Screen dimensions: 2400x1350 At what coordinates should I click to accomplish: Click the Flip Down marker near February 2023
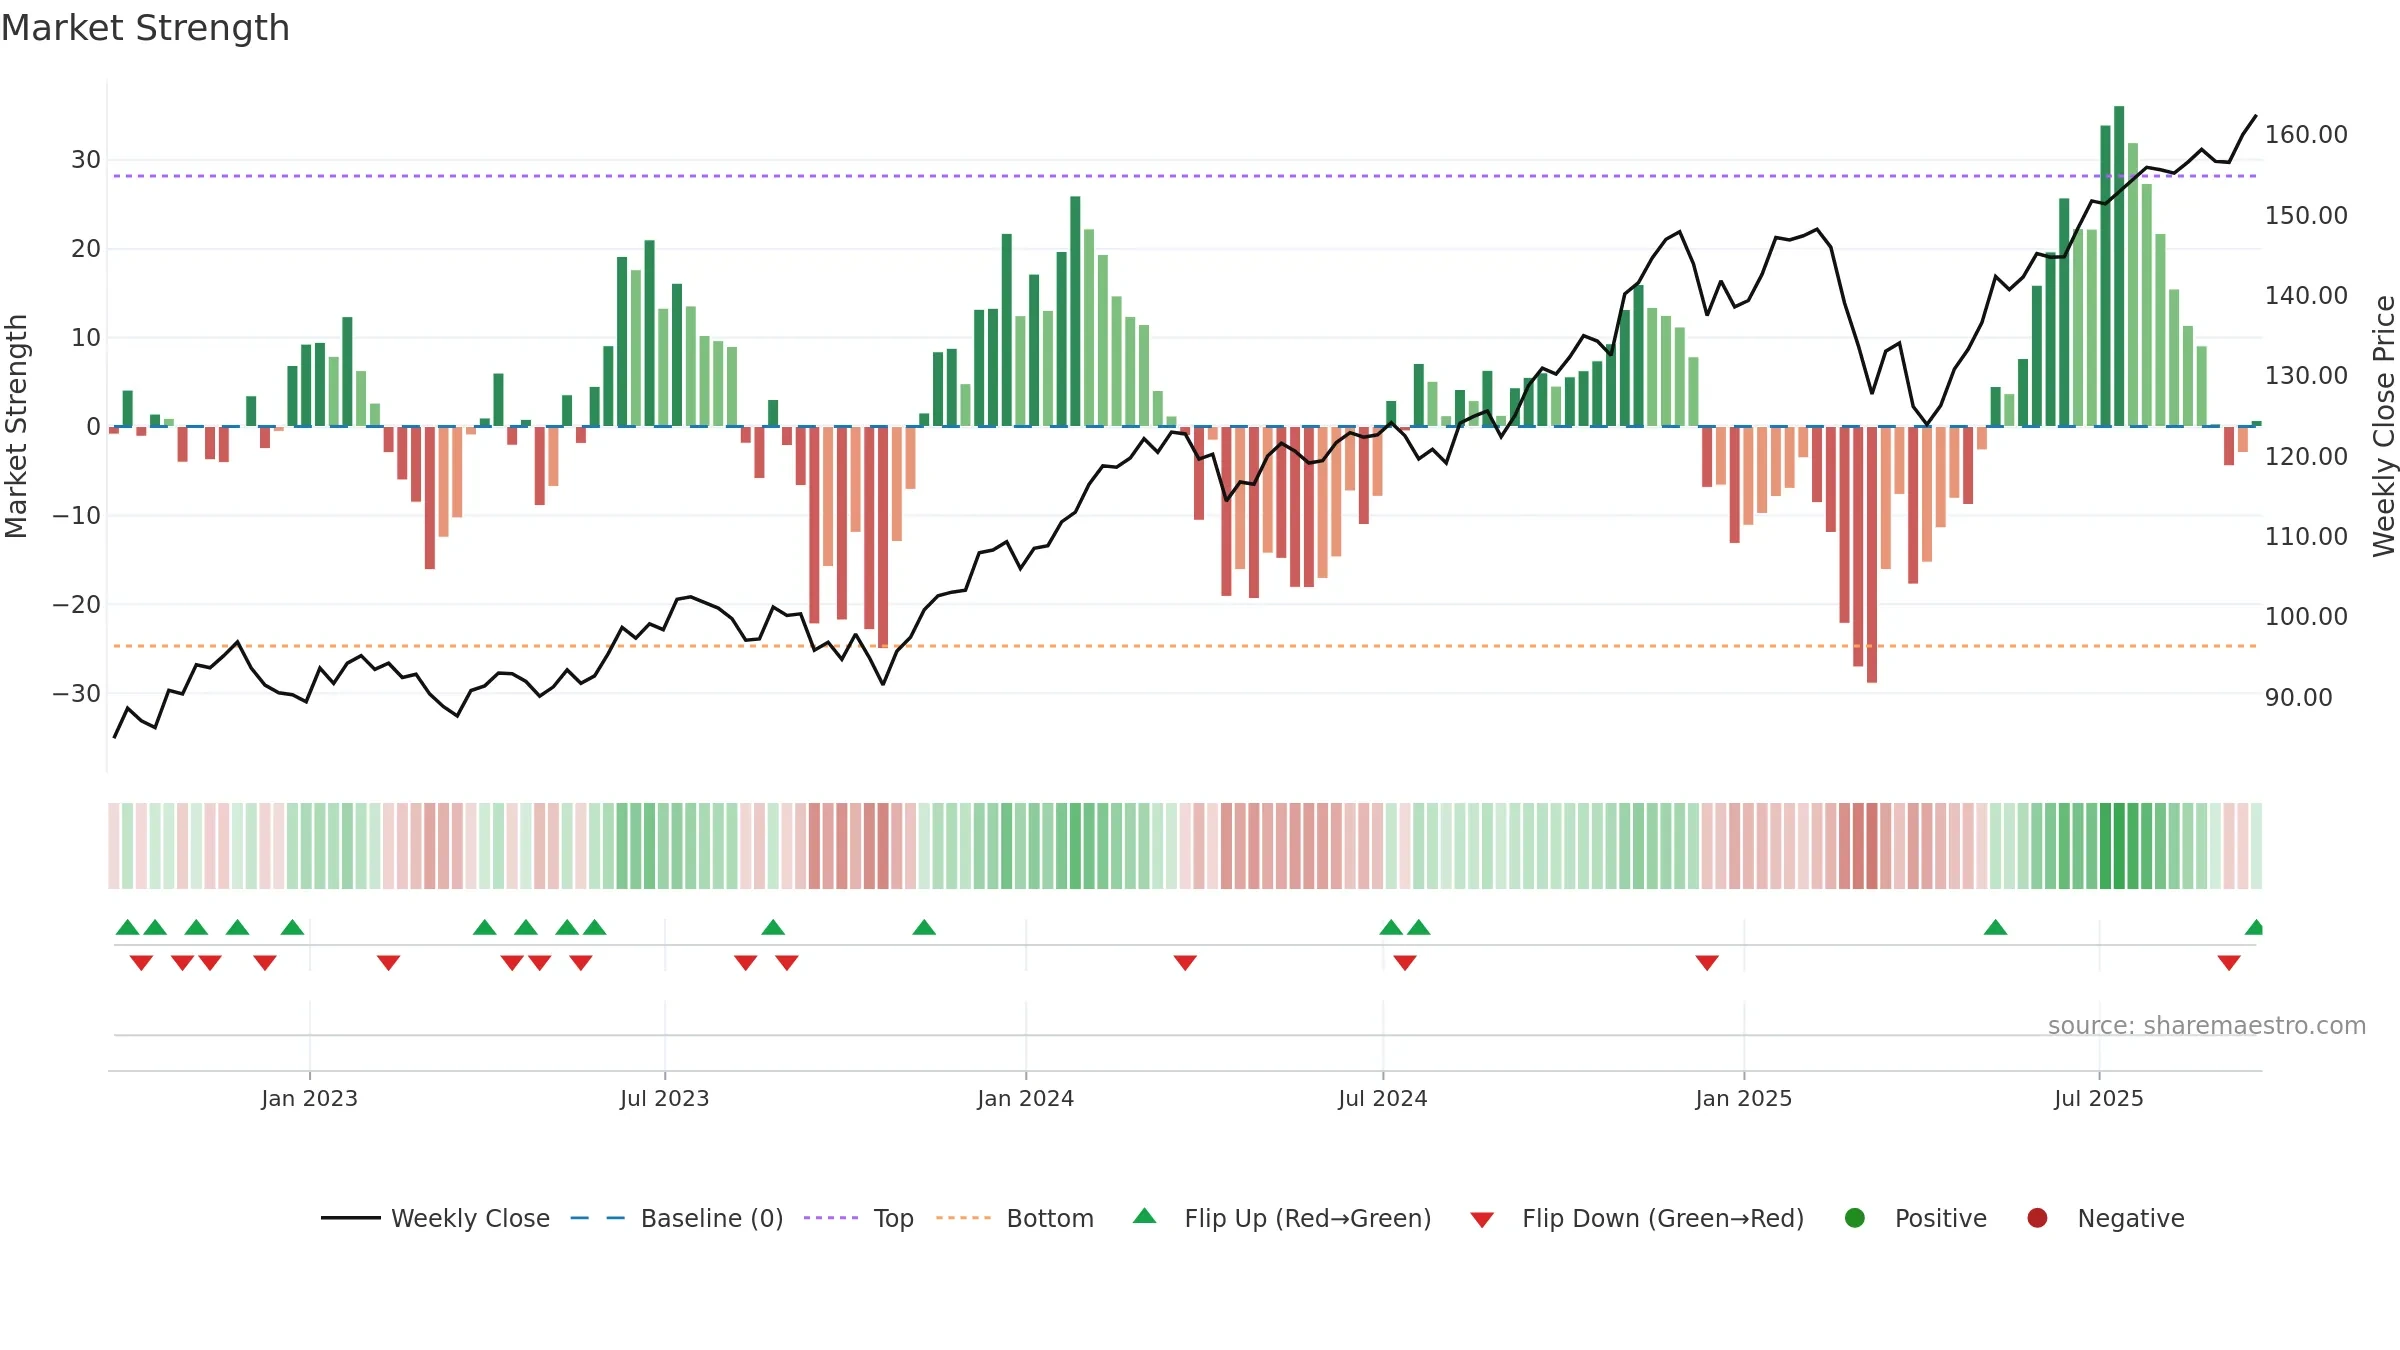pyautogui.click(x=388, y=962)
